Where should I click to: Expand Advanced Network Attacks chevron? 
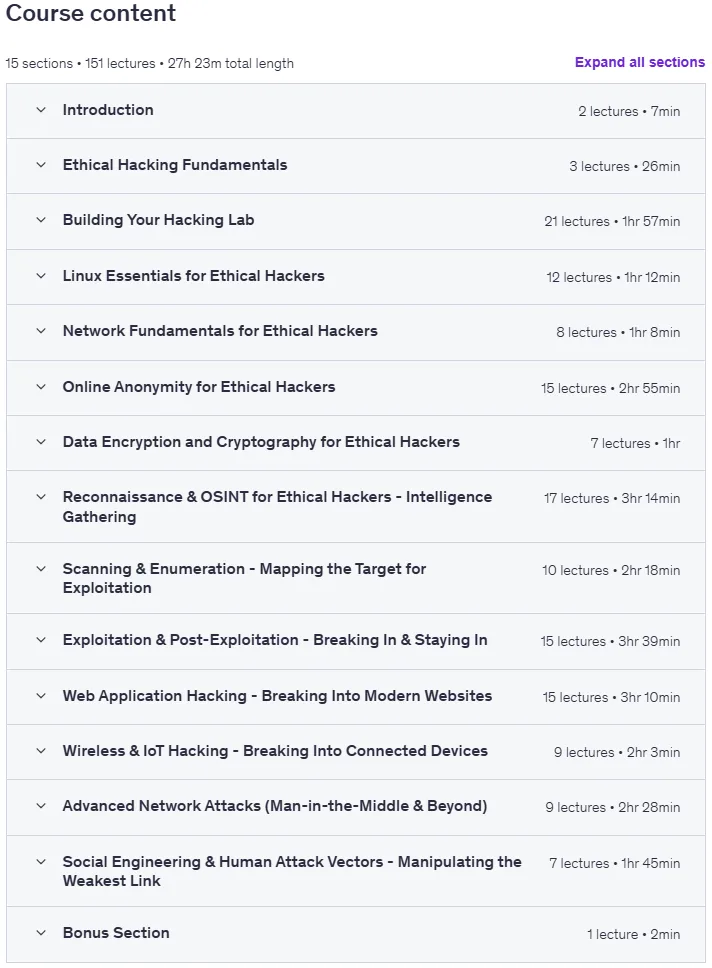coord(41,806)
